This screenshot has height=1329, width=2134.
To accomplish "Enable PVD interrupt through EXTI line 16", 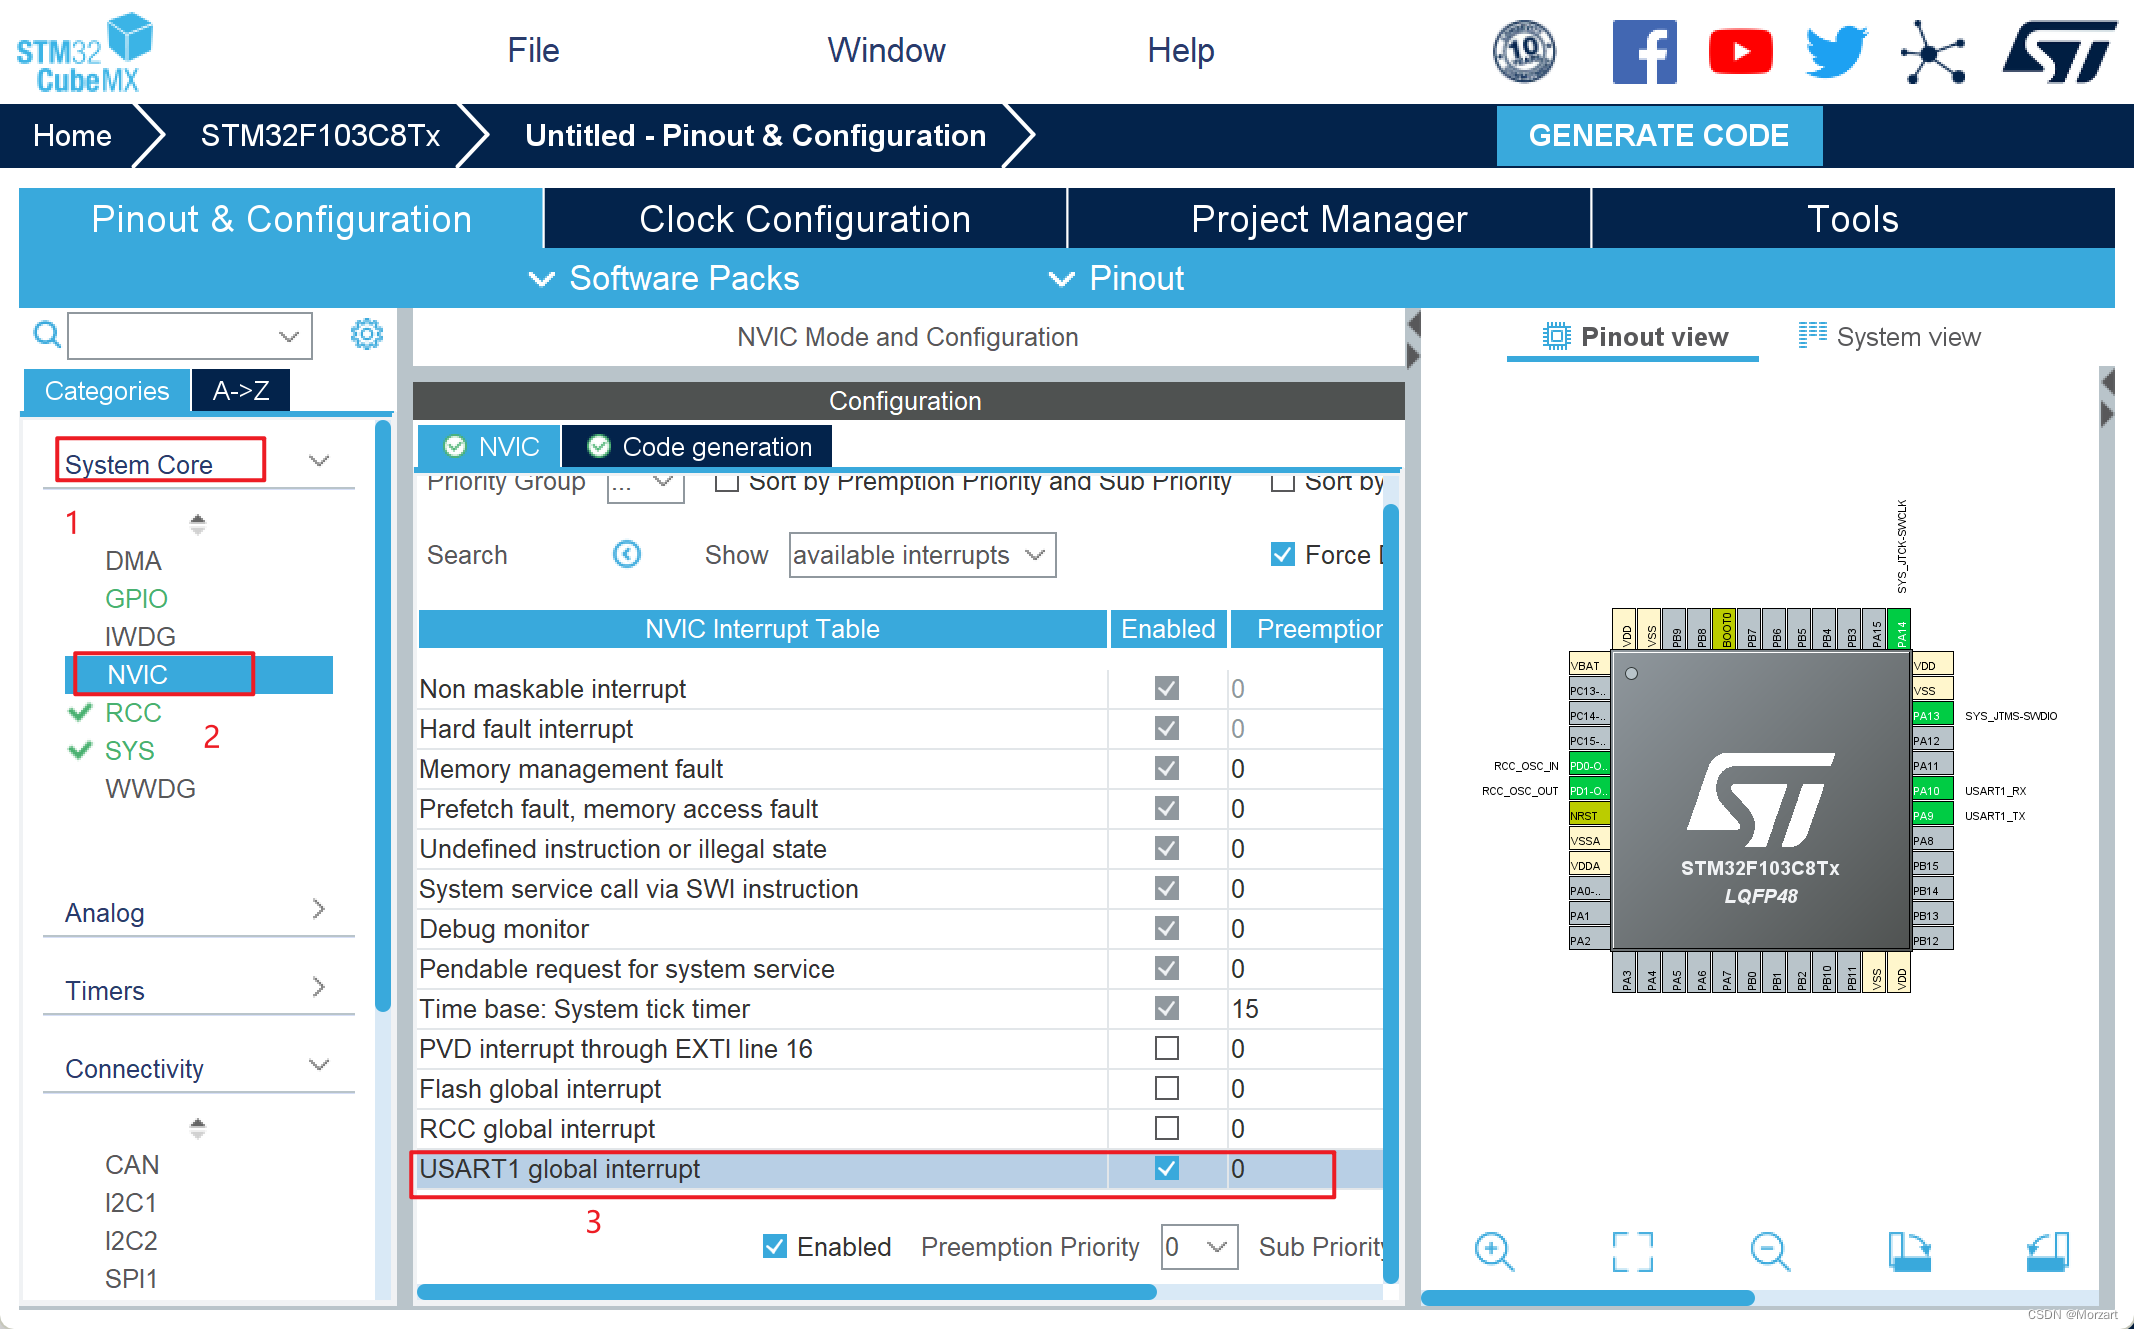I will (1167, 1048).
